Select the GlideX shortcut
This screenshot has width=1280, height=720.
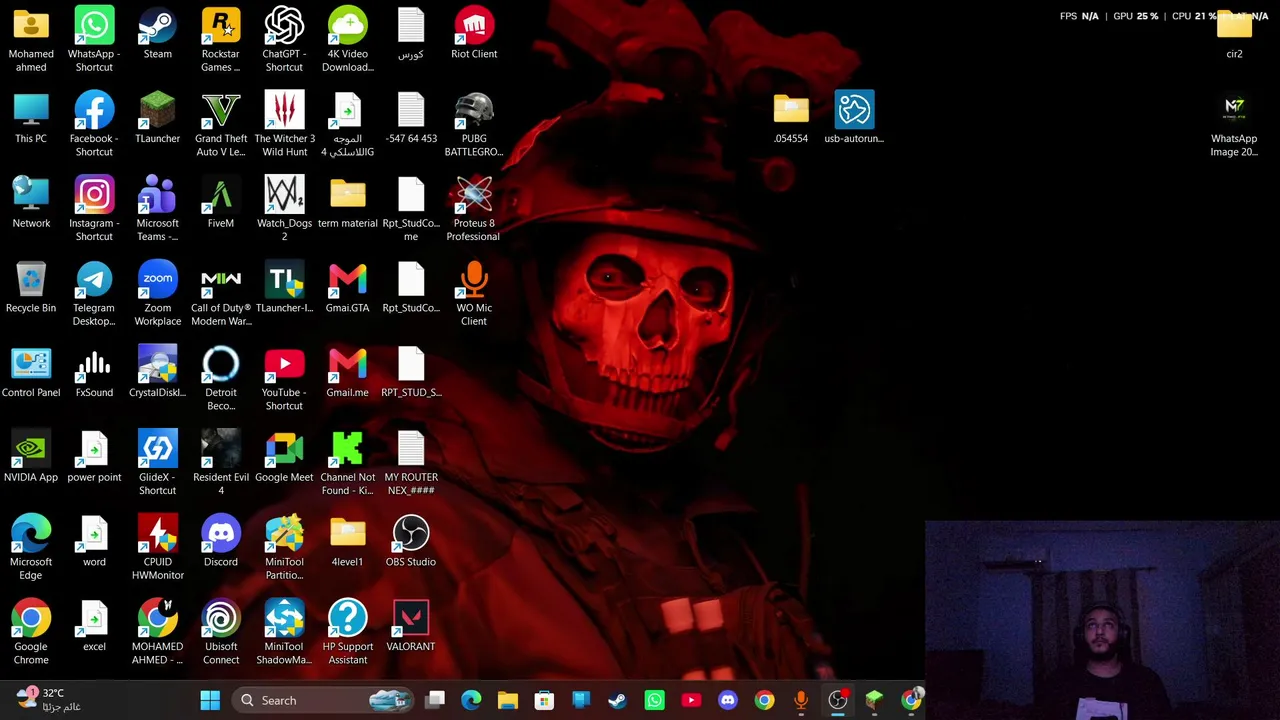pos(157,463)
